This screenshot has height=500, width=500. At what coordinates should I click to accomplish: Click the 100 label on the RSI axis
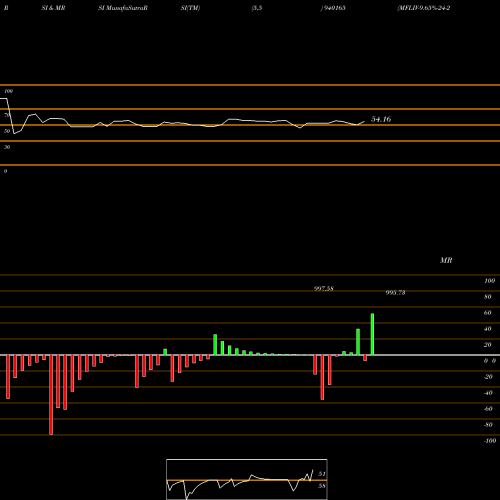[8, 91]
